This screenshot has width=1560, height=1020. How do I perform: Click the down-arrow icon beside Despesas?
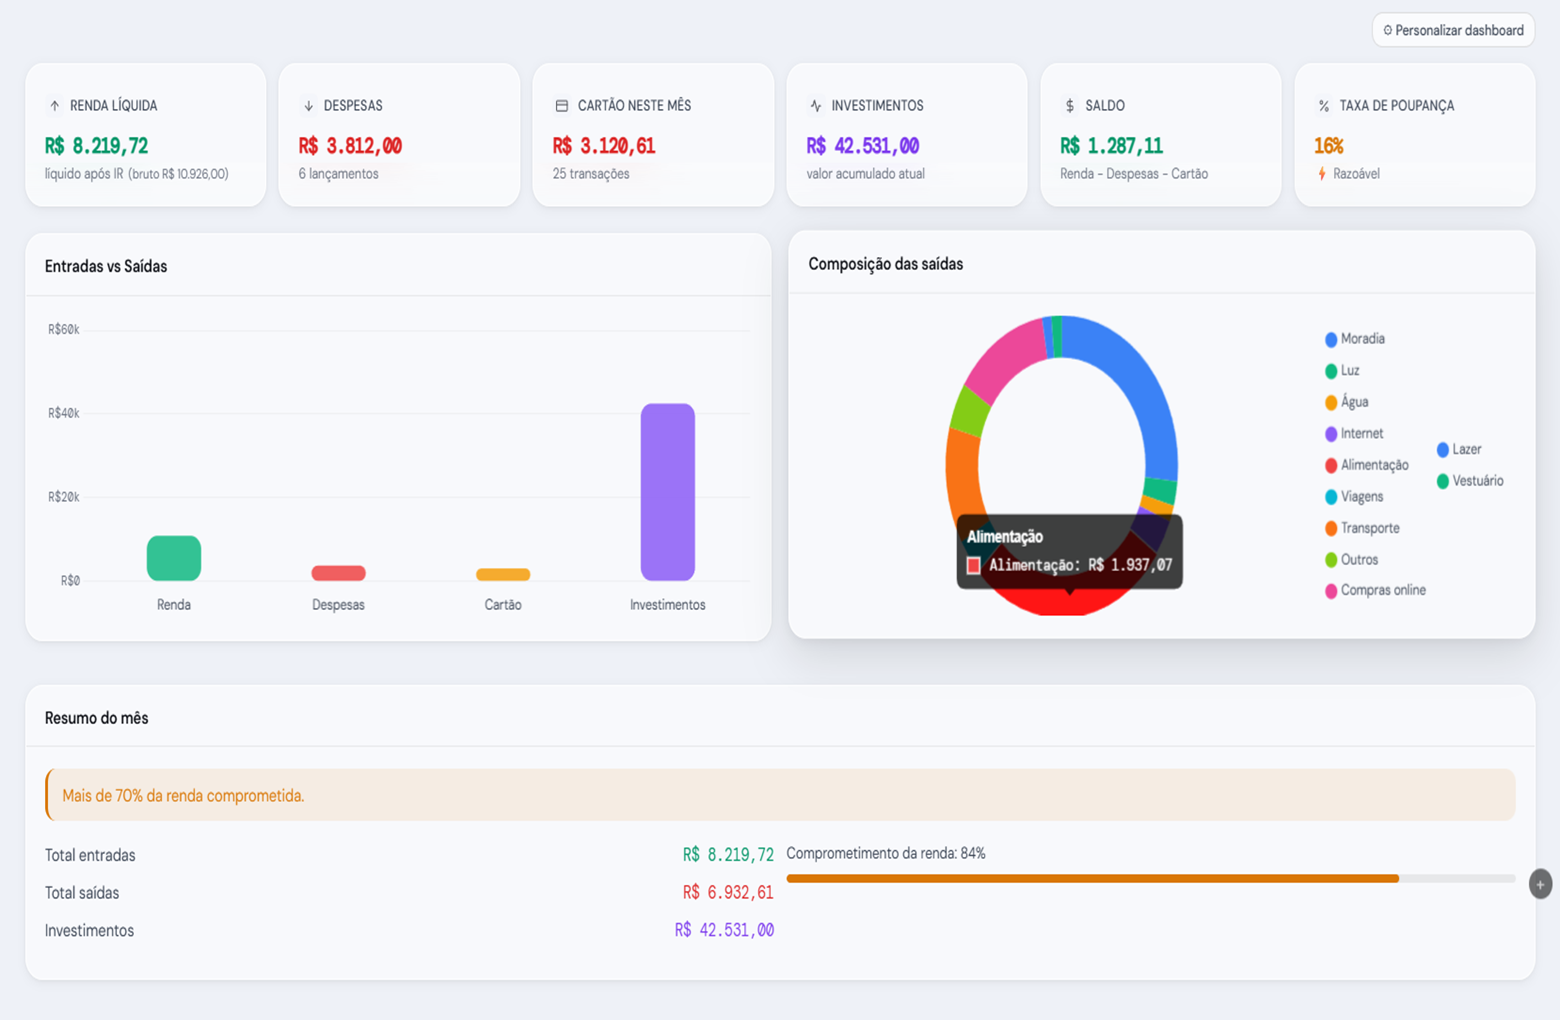308,105
